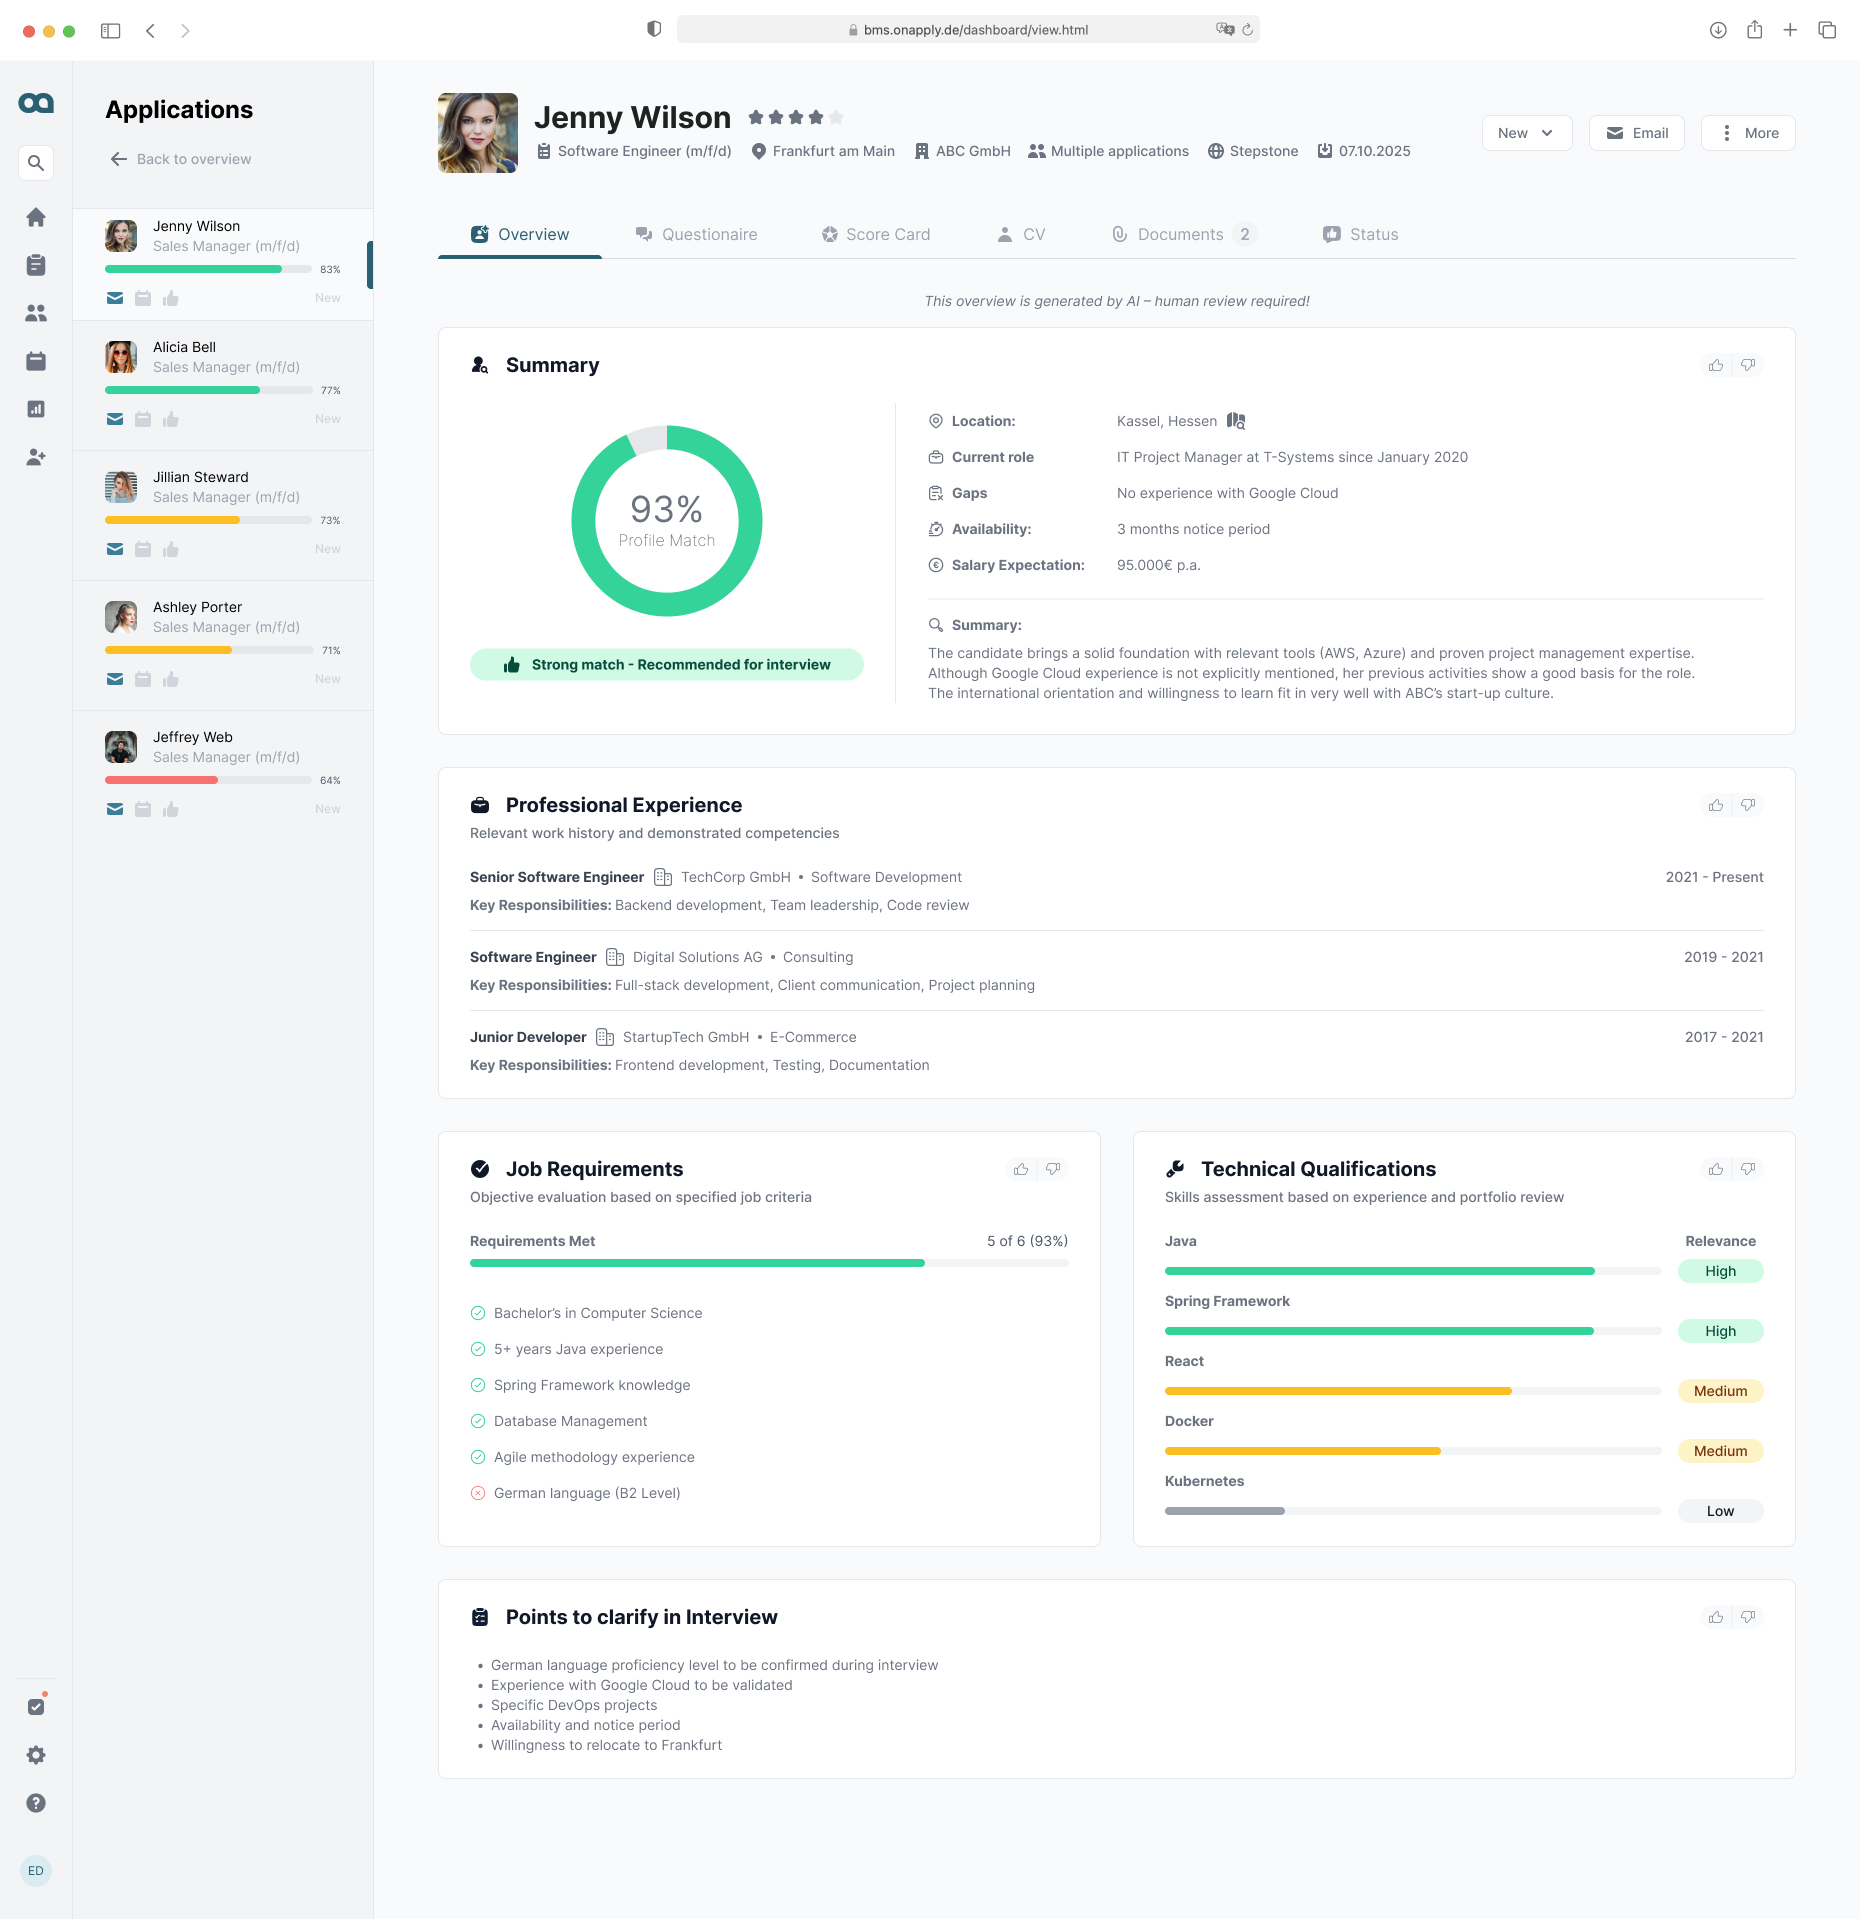Click Back to overview link

point(180,159)
